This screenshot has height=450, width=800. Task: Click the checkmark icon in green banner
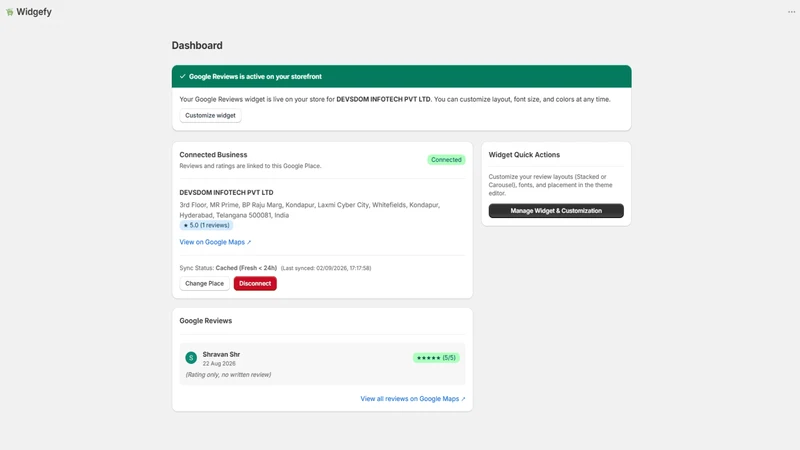pos(182,77)
